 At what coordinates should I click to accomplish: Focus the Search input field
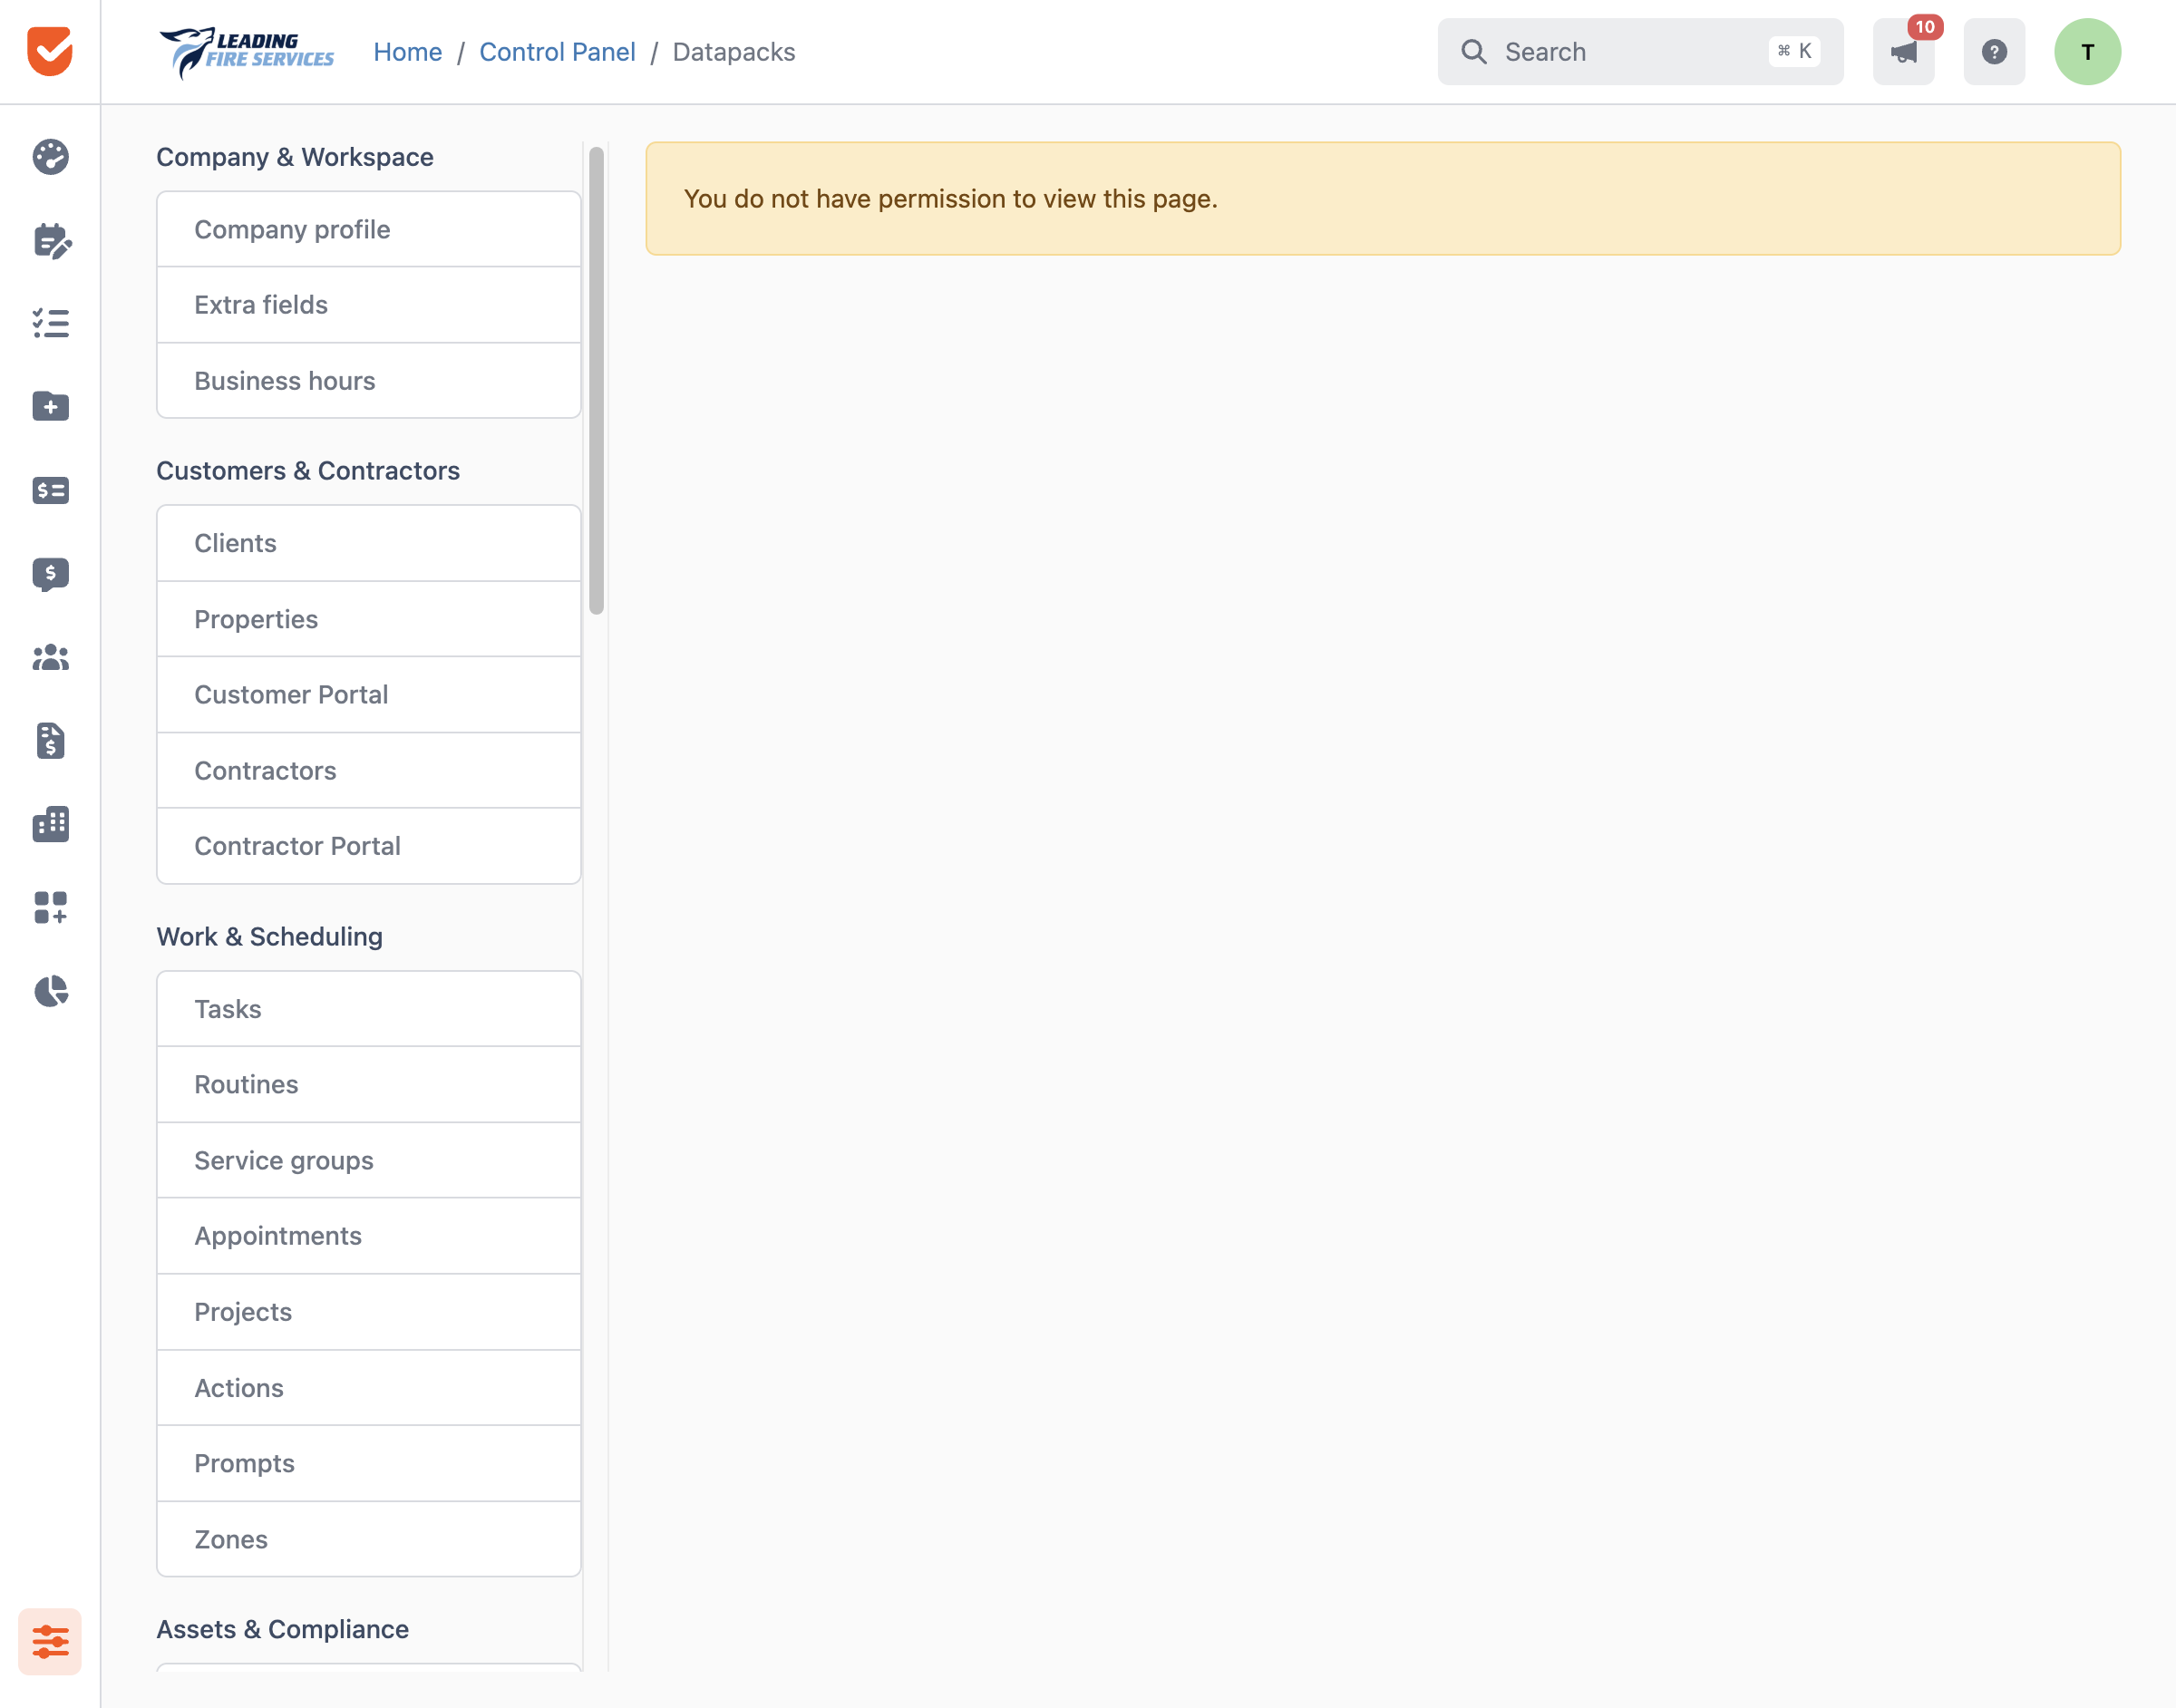point(1640,51)
